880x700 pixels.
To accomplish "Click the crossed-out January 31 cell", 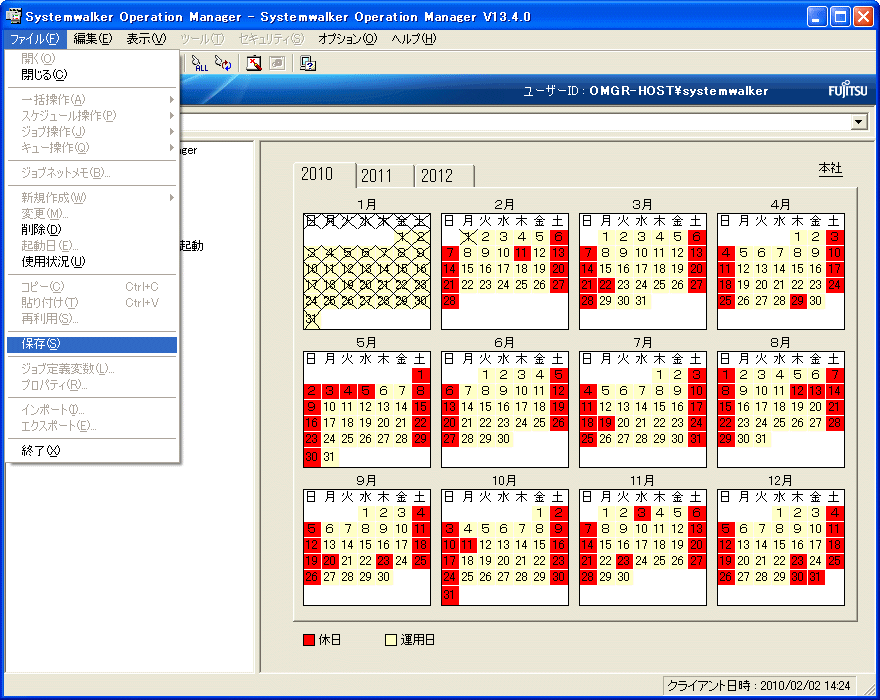I will pos(311,319).
